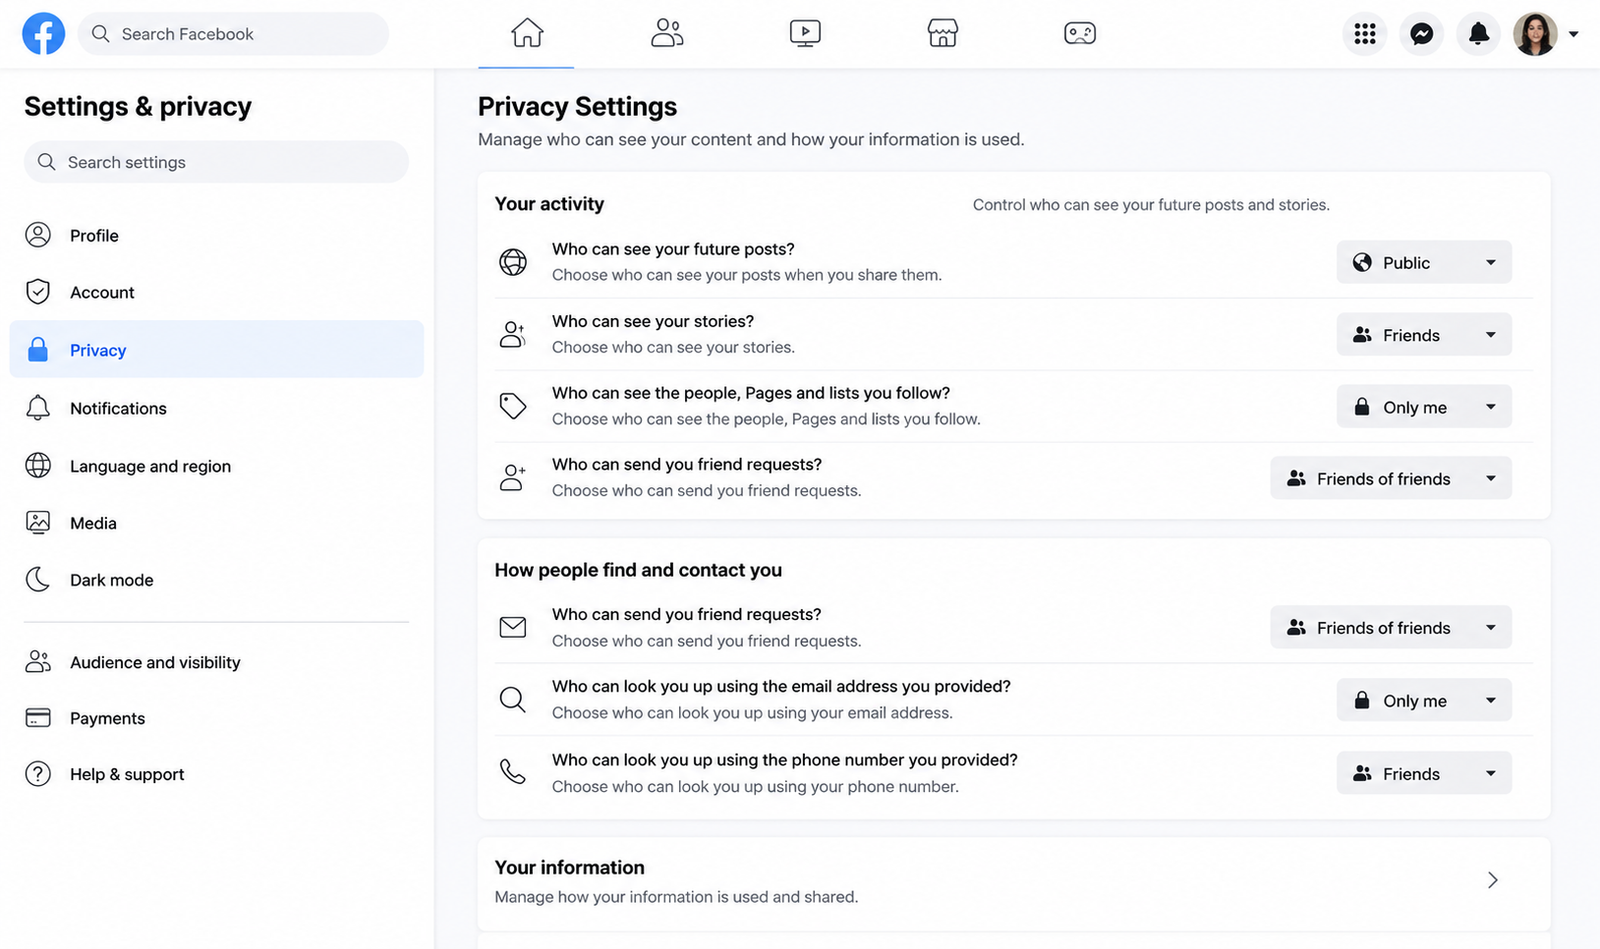
Task: Click the Search settings field
Action: pos(216,162)
